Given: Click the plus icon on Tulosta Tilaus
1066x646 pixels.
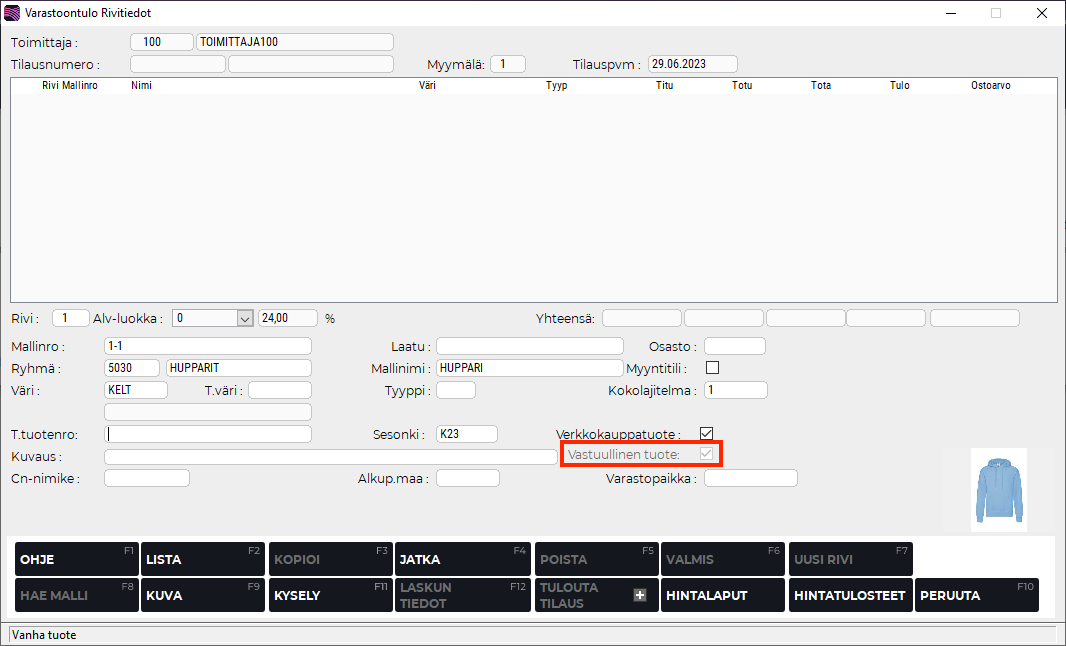Looking at the screenshot, I should click(640, 595).
